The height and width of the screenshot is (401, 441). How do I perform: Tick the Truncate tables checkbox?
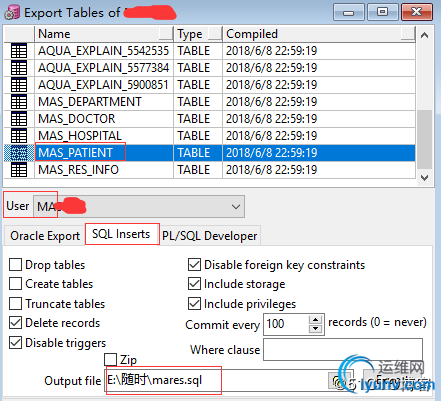pos(15,304)
